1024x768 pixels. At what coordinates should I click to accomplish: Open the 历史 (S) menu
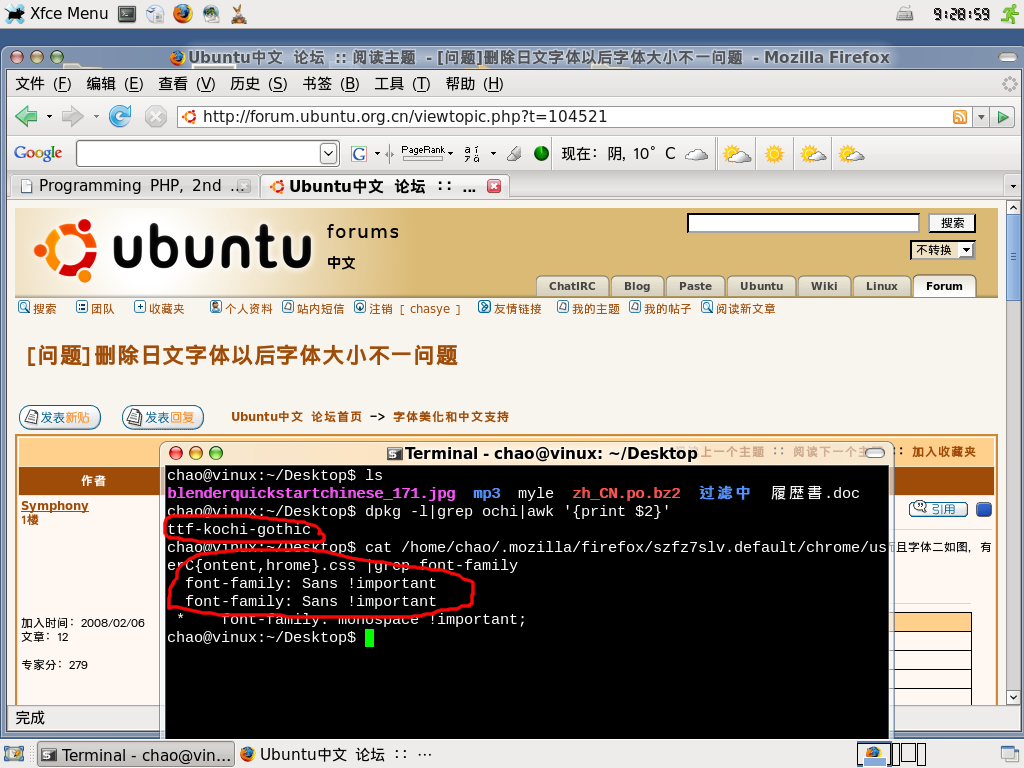(x=259, y=84)
